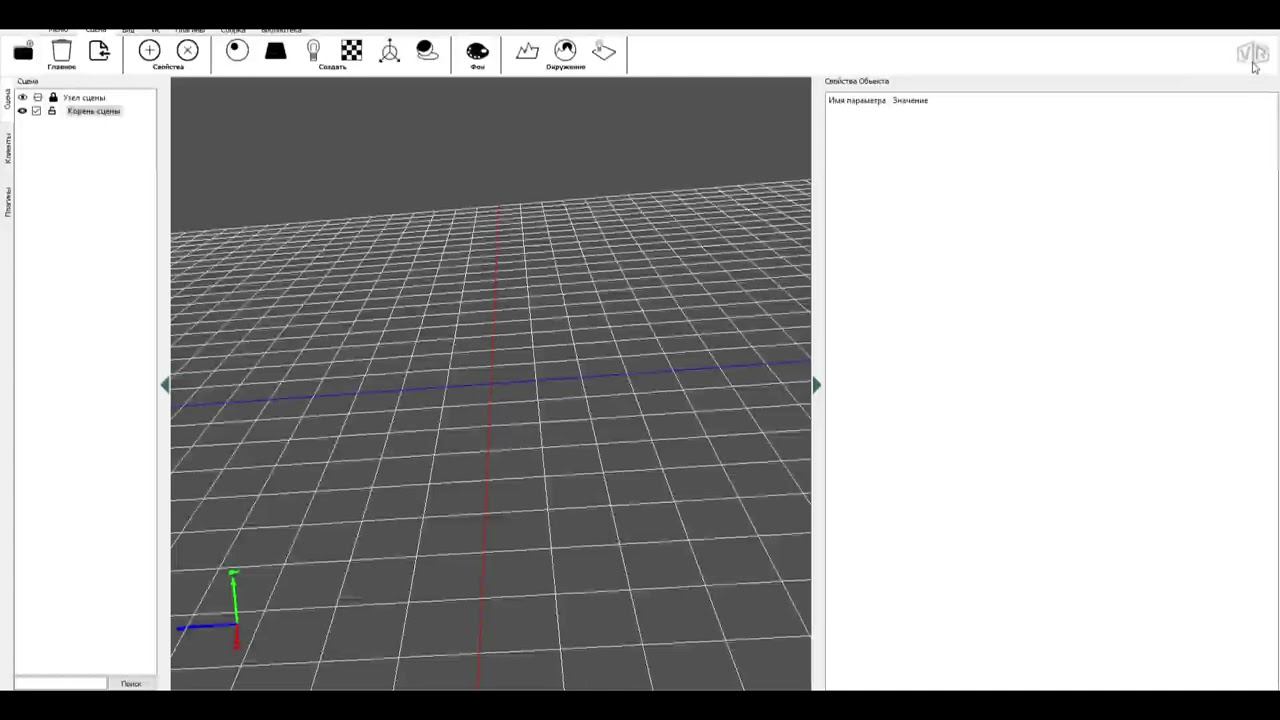Create a light bulb light source
This screenshot has height=720, width=1280.
(313, 51)
